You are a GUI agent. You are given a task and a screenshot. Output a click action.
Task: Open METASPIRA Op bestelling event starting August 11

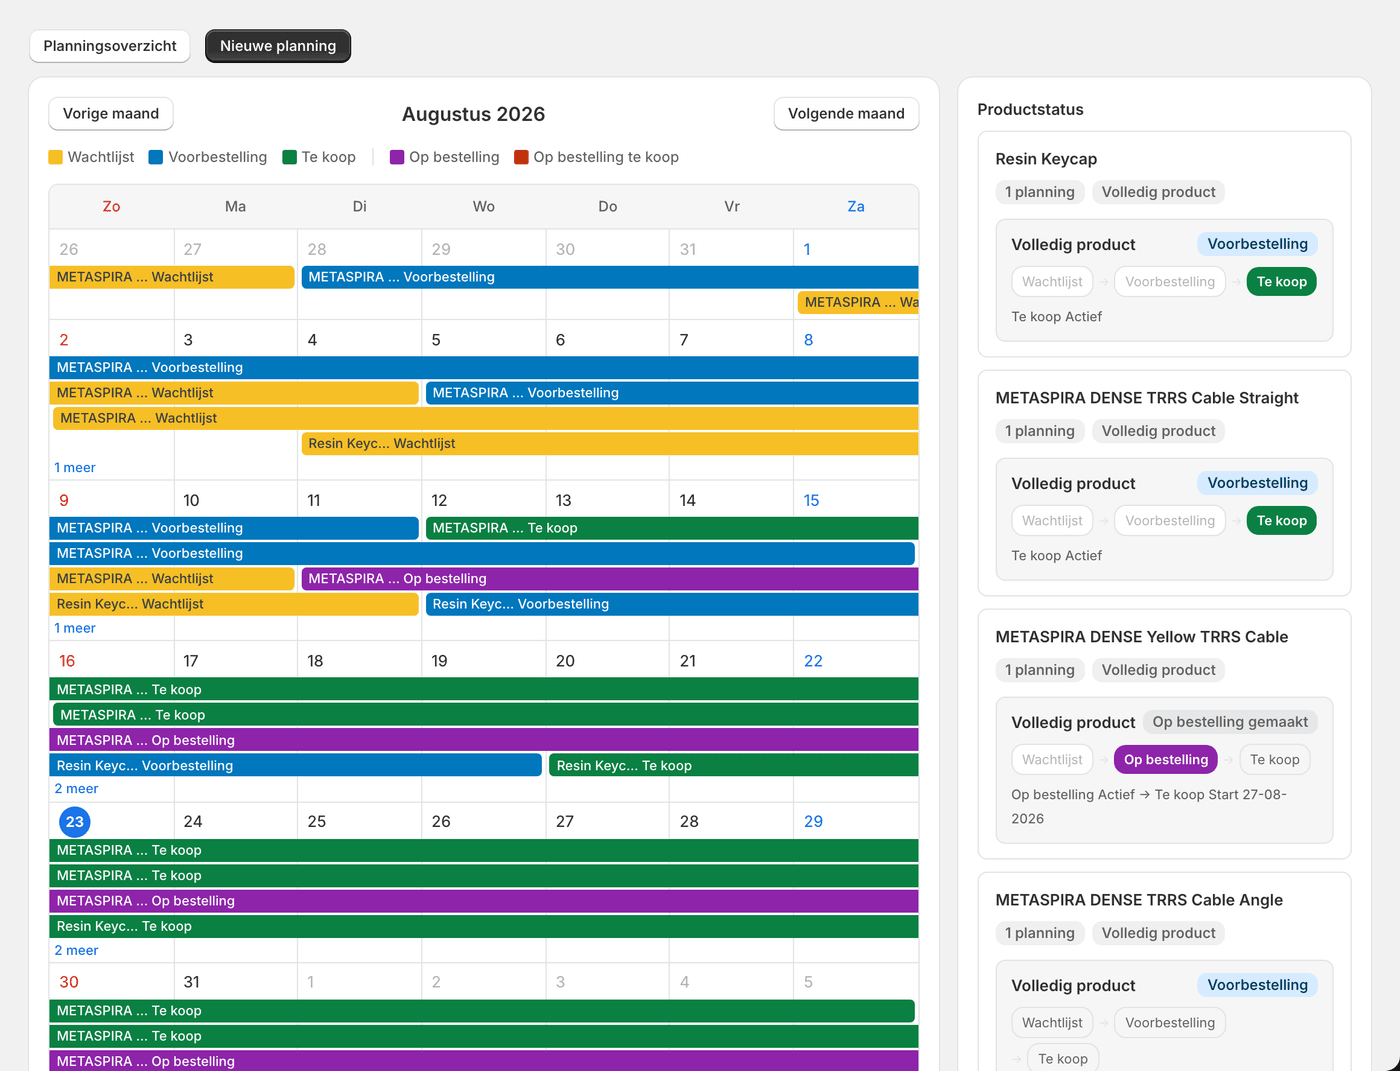tap(610, 579)
